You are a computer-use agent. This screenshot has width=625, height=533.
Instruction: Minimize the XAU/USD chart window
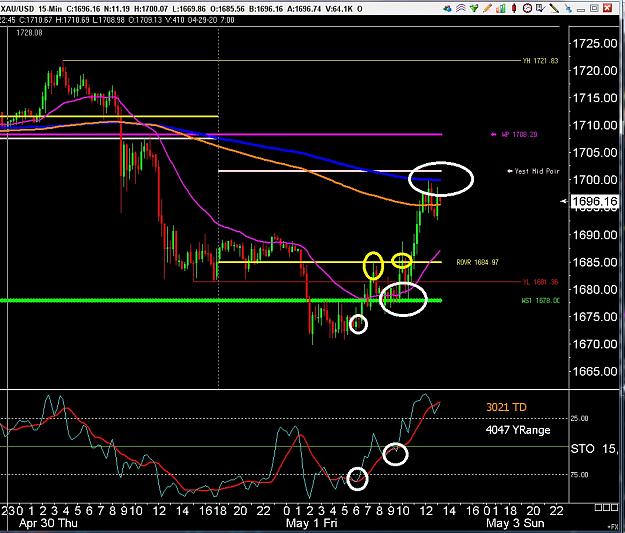pos(581,10)
